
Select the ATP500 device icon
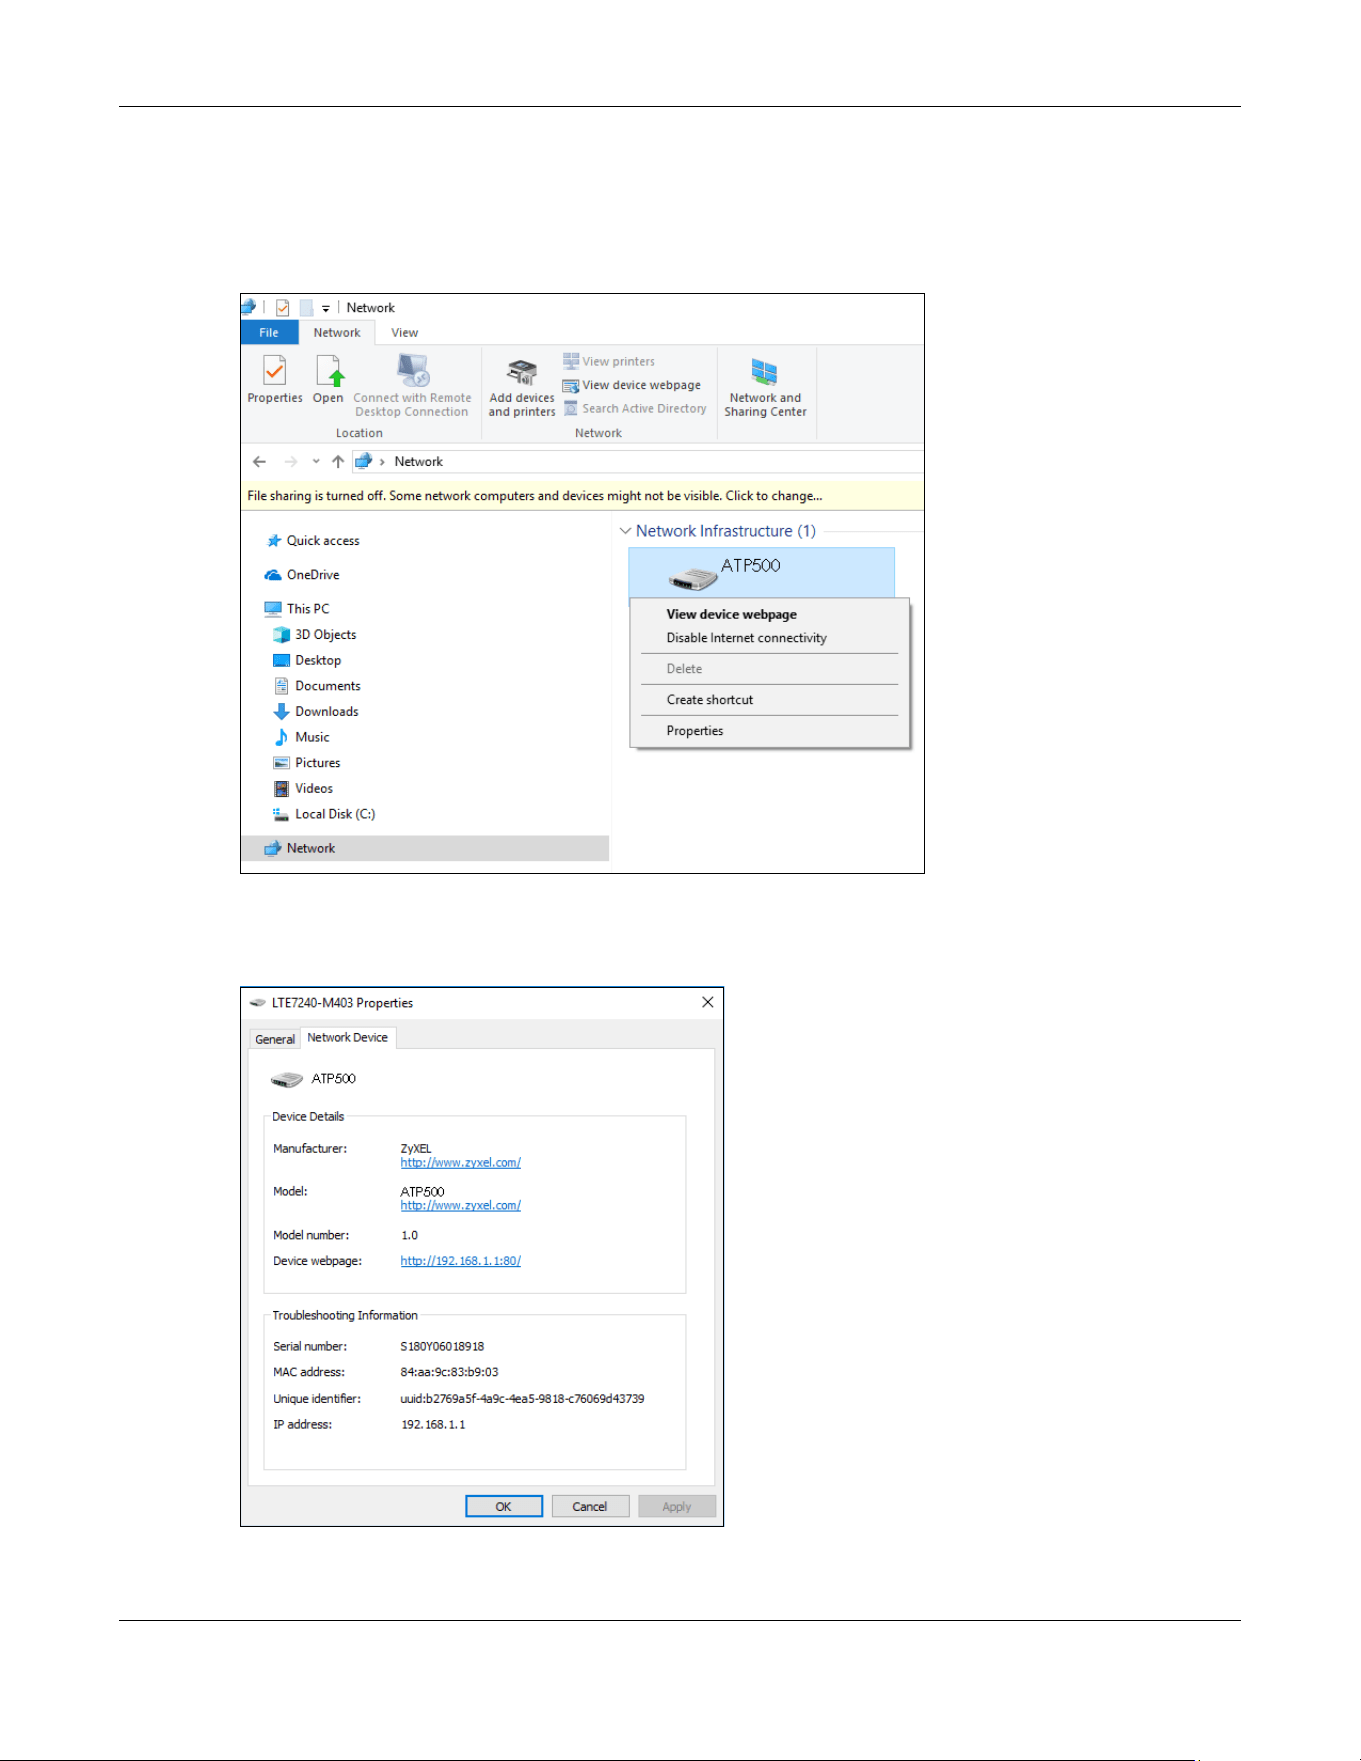693,578
